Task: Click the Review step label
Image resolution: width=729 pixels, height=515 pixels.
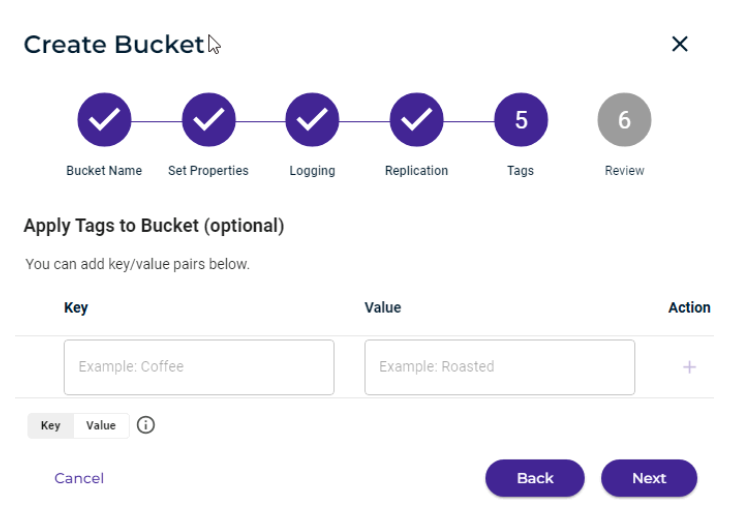Action: coord(624,171)
